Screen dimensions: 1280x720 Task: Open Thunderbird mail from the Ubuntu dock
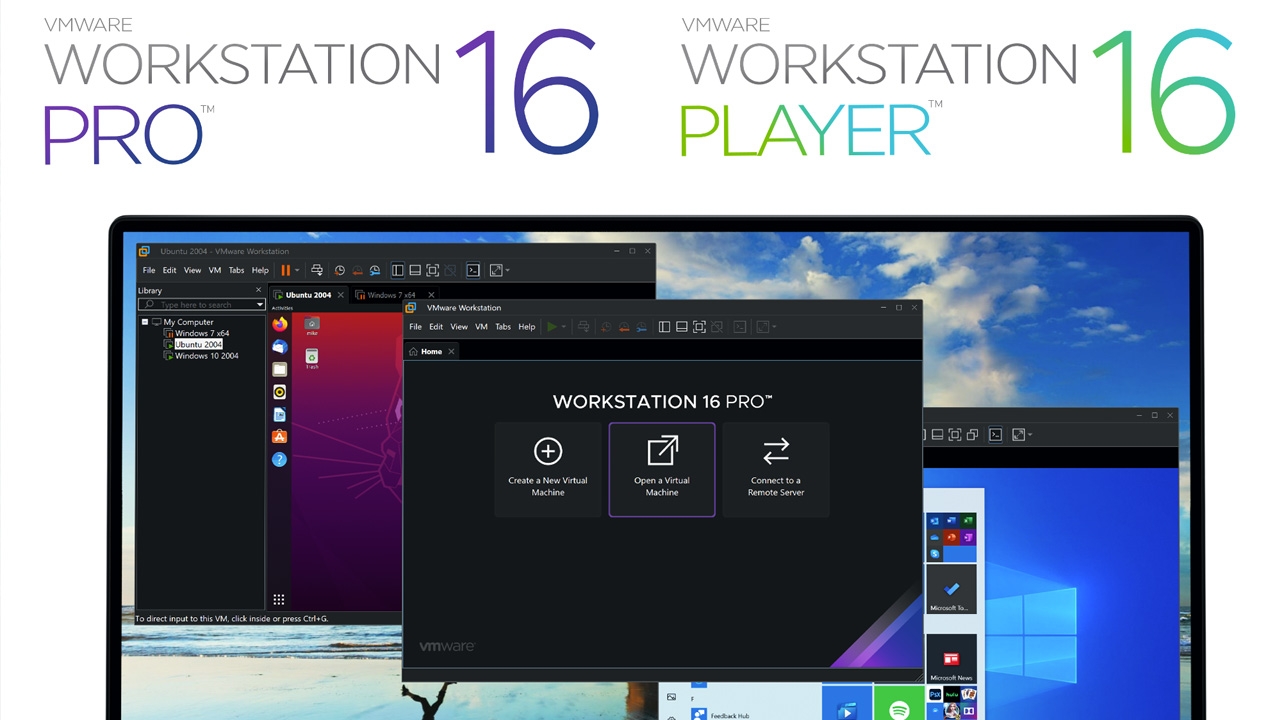pyautogui.click(x=280, y=347)
